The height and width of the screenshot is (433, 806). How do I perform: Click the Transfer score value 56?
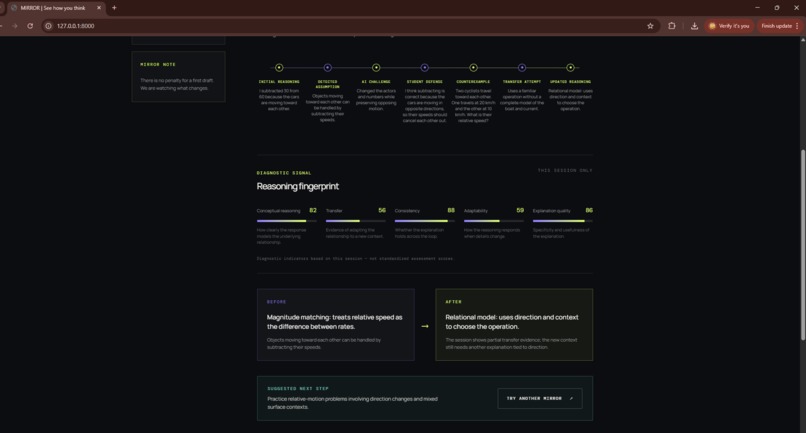(x=382, y=210)
